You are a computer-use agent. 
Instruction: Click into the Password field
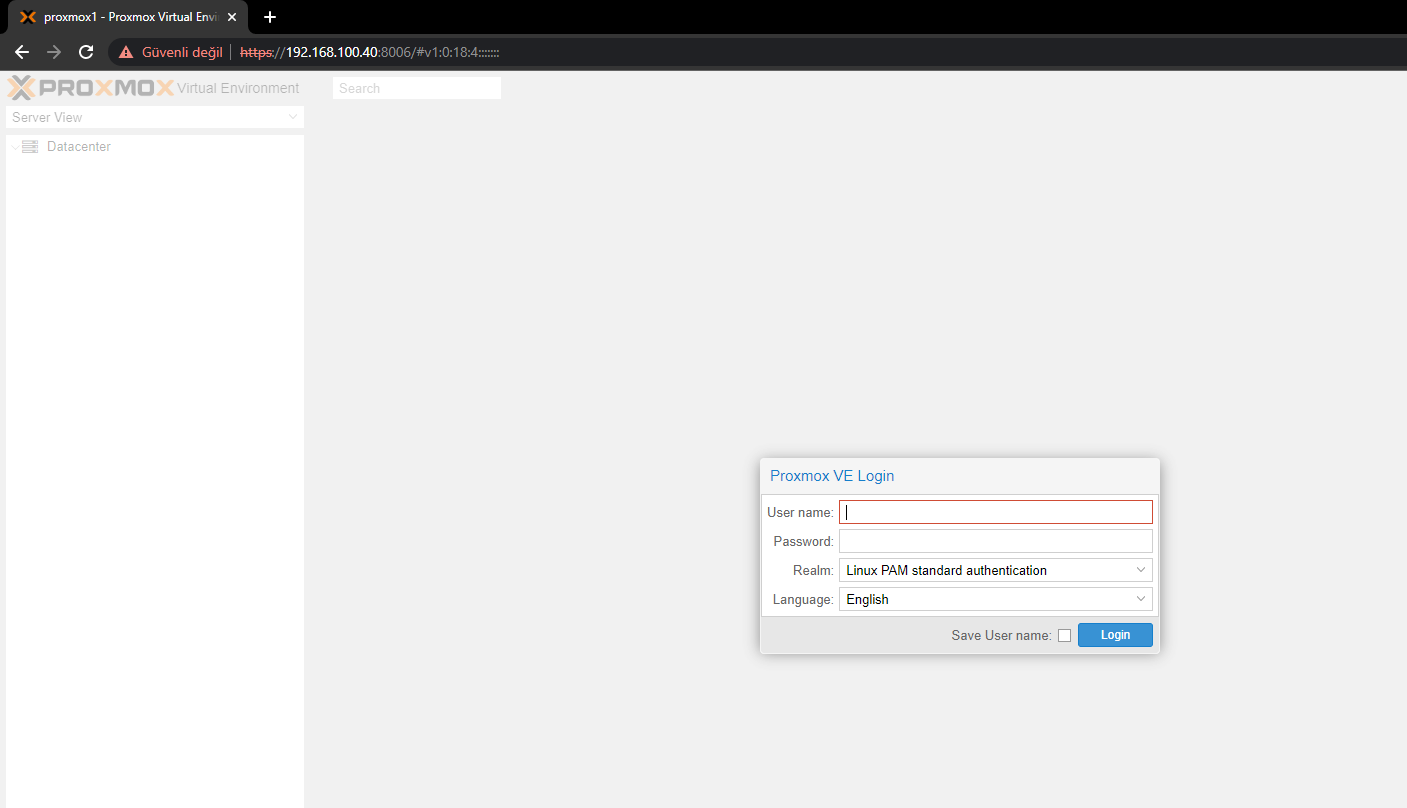pos(995,541)
